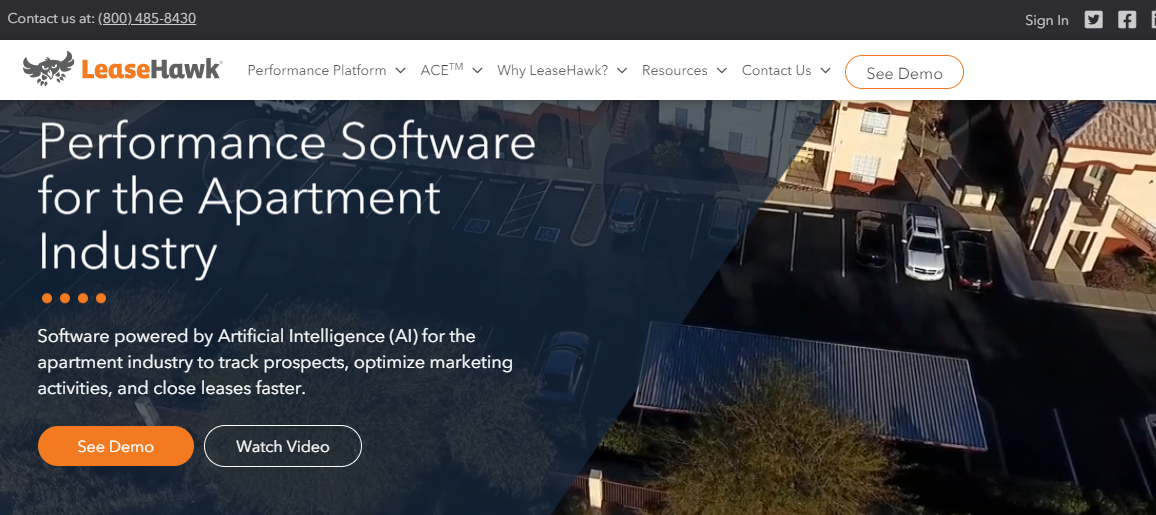Expand the Contact Us dropdown arrow

825,71
